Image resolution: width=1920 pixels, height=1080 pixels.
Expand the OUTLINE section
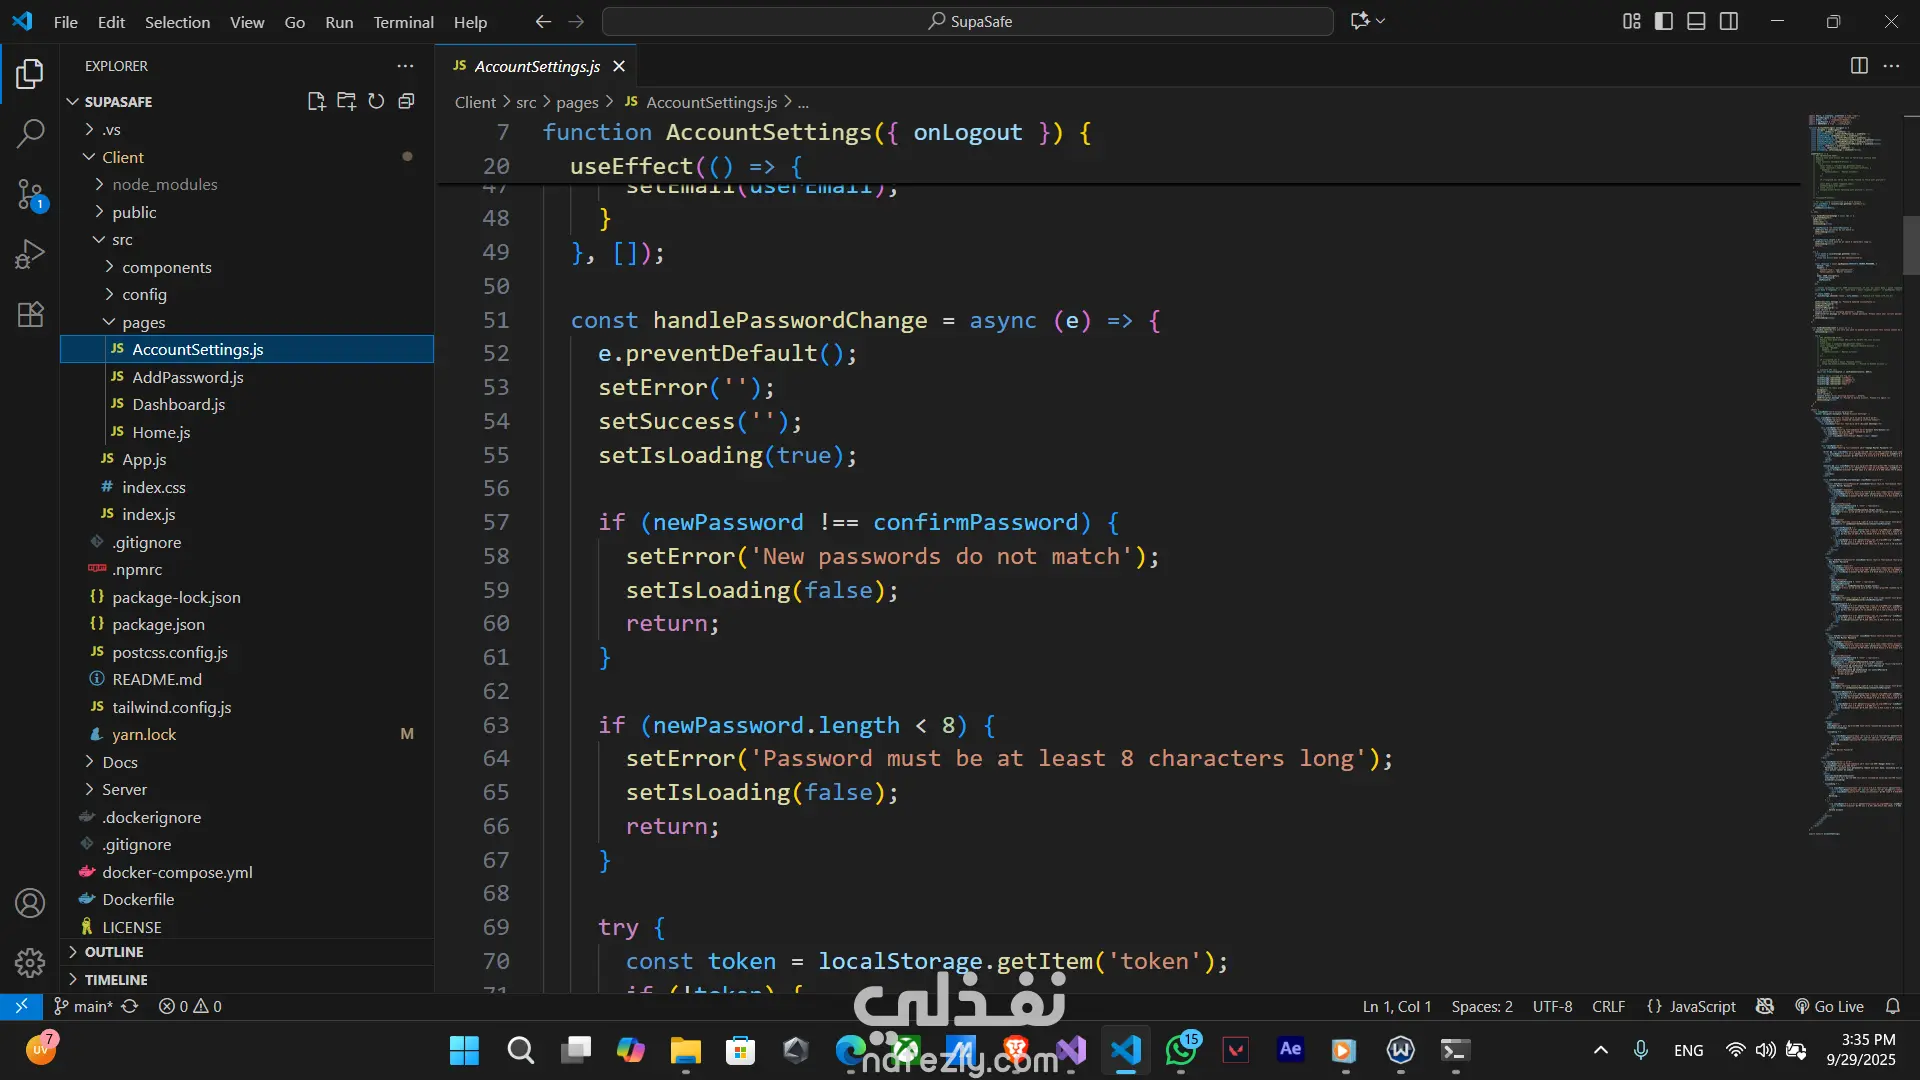(x=114, y=952)
